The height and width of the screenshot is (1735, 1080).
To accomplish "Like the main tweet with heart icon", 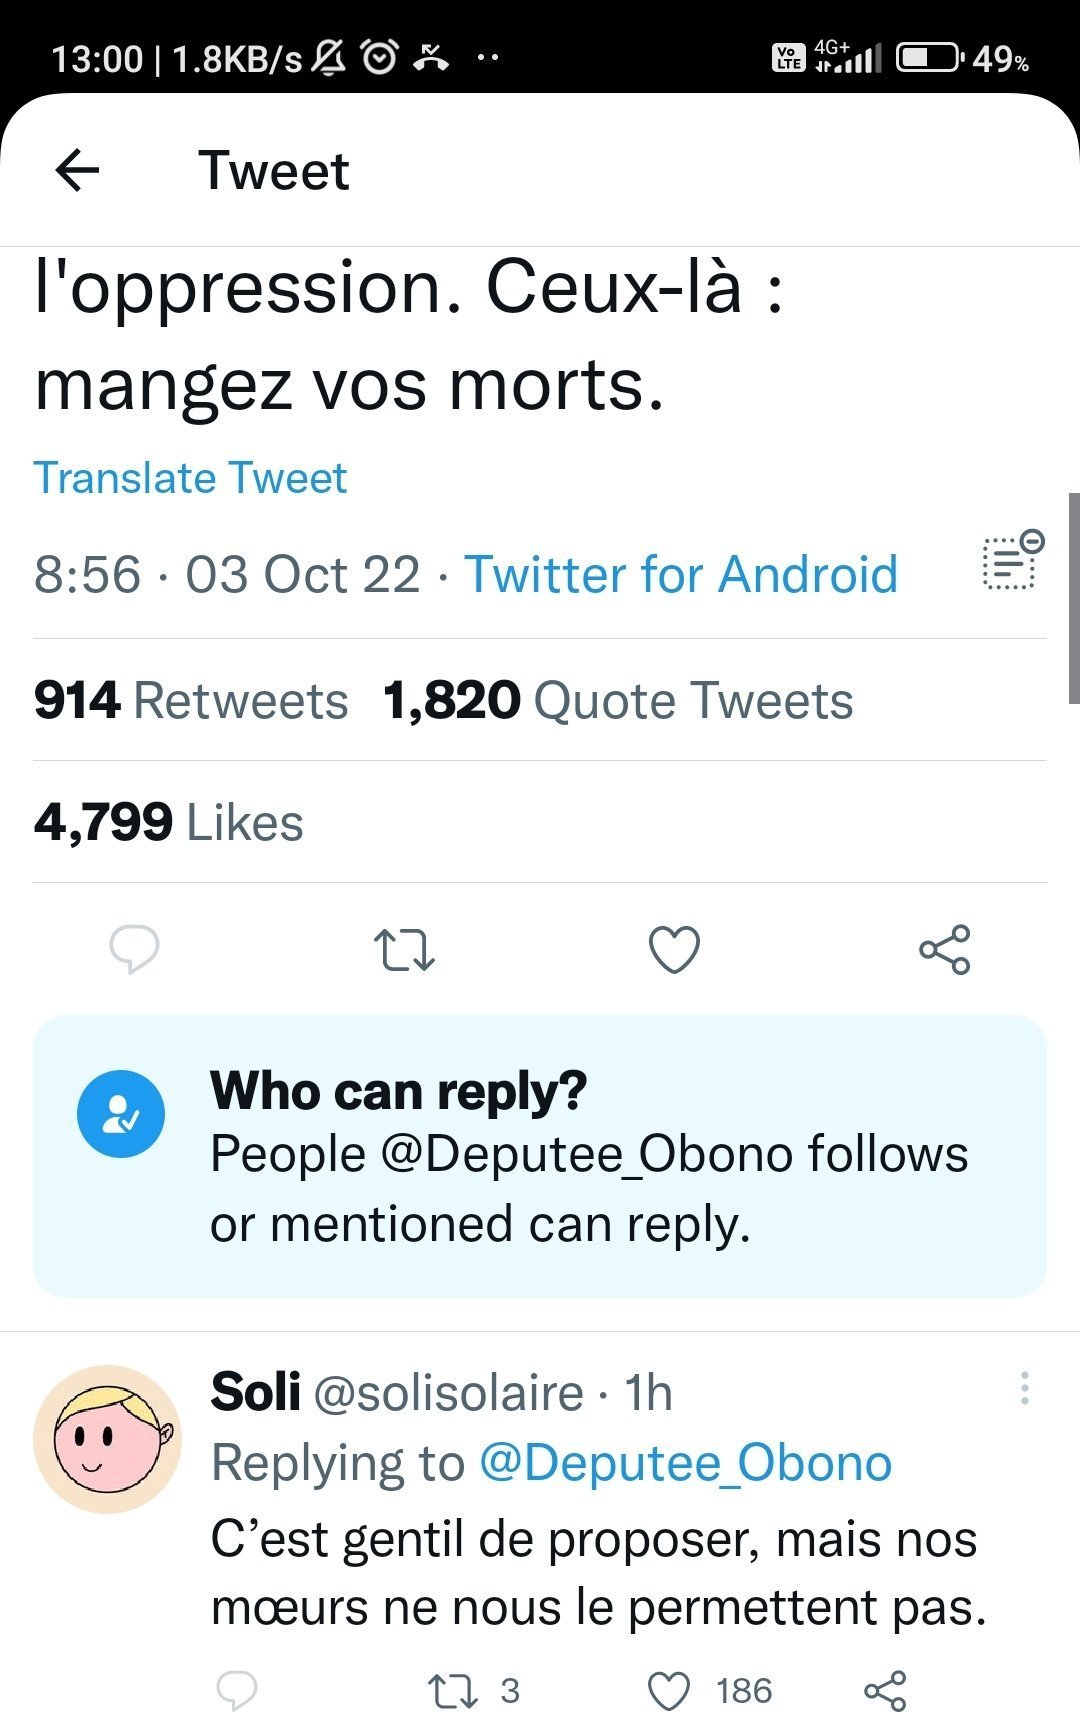I will click(x=675, y=950).
